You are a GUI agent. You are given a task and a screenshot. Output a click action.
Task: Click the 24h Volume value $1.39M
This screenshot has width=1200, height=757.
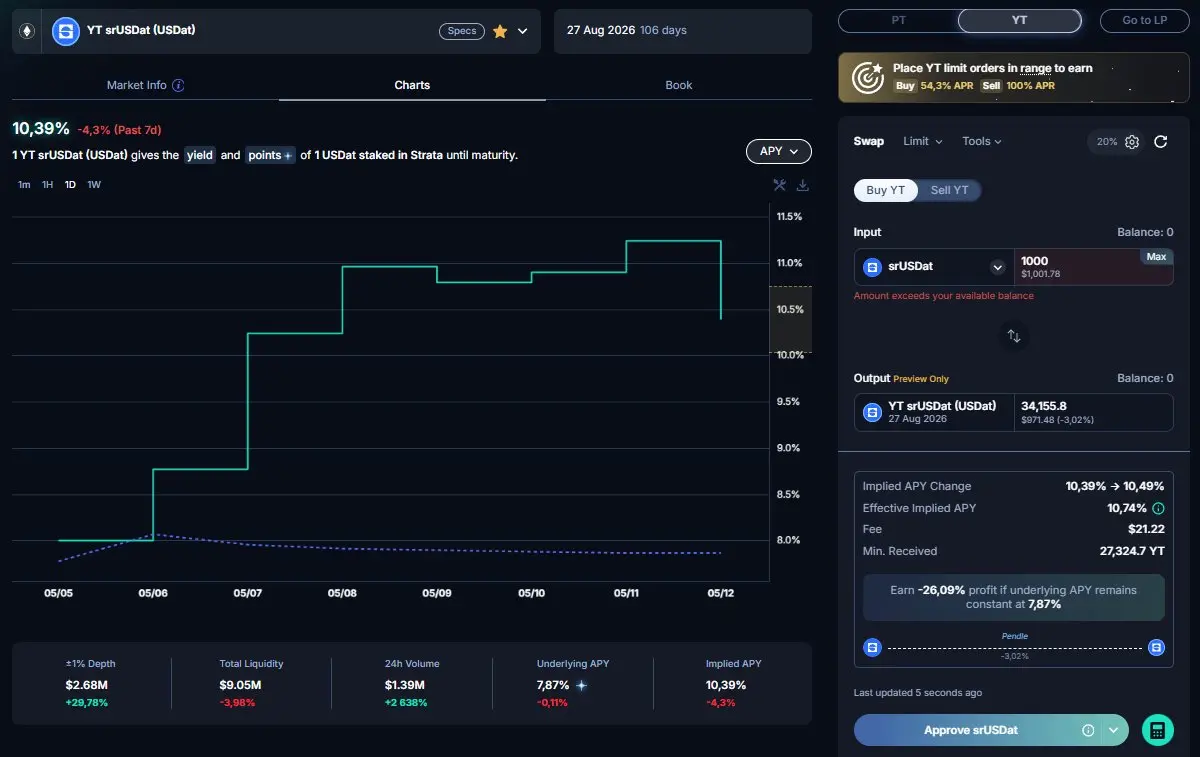tap(405, 685)
